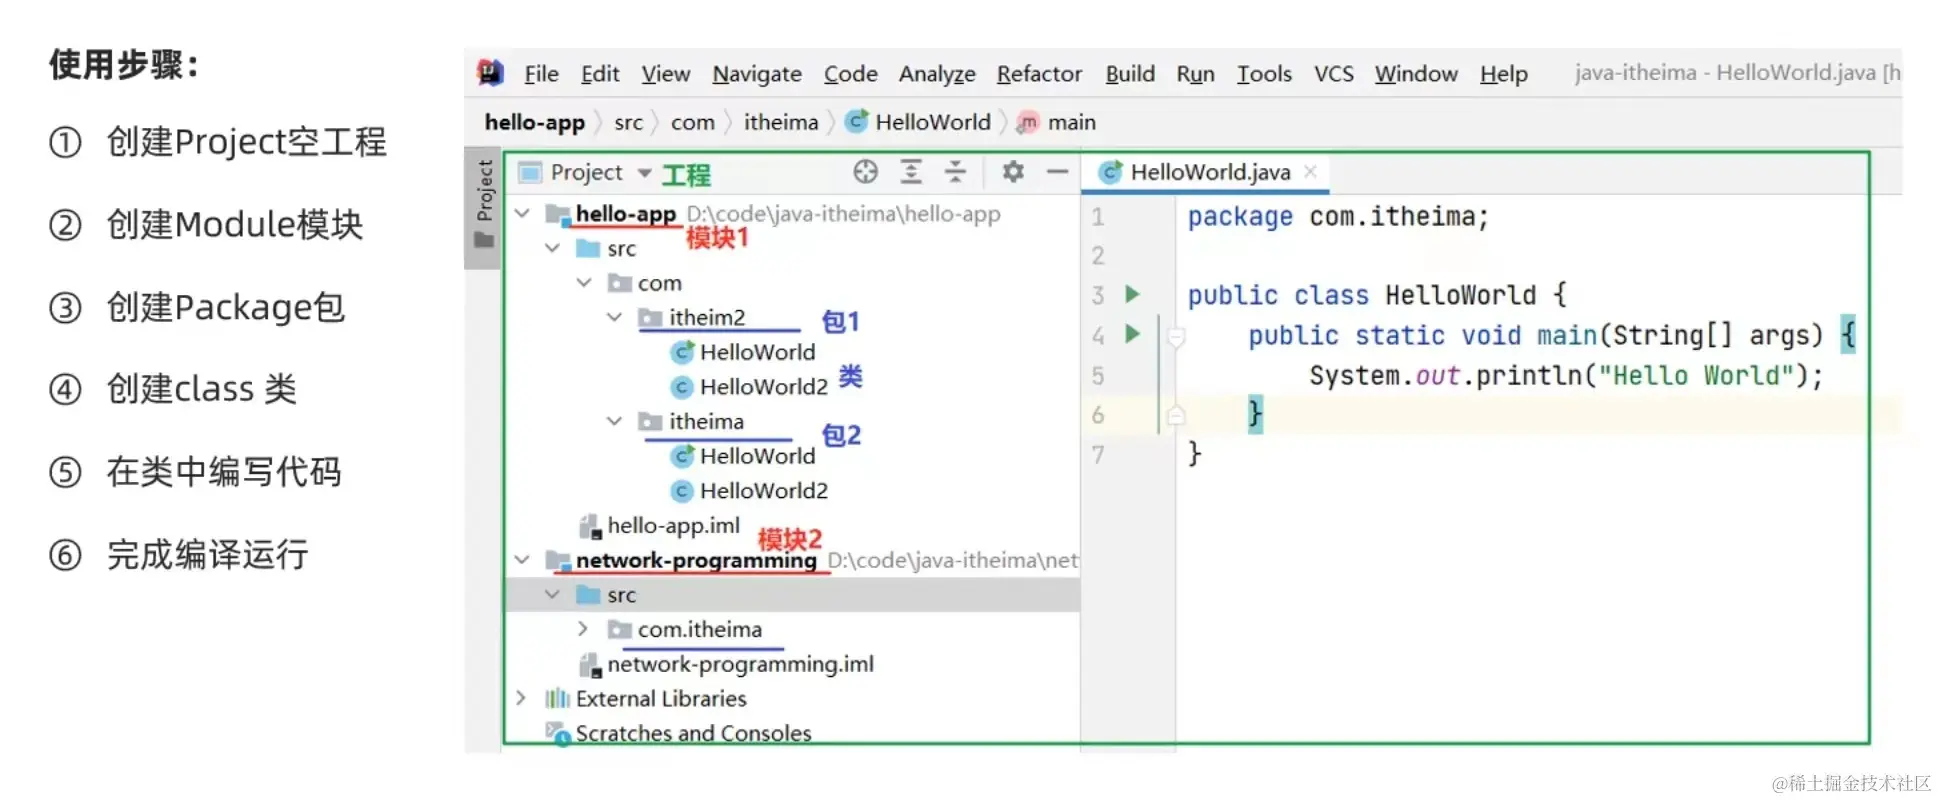Select src folder under hello-app in the tree
Viewport: 1938px width, 800px height.
pos(621,249)
